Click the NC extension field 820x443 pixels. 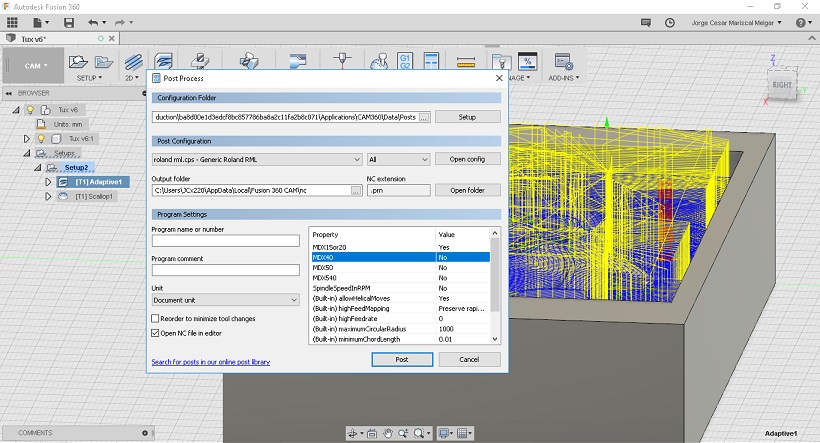coord(398,190)
